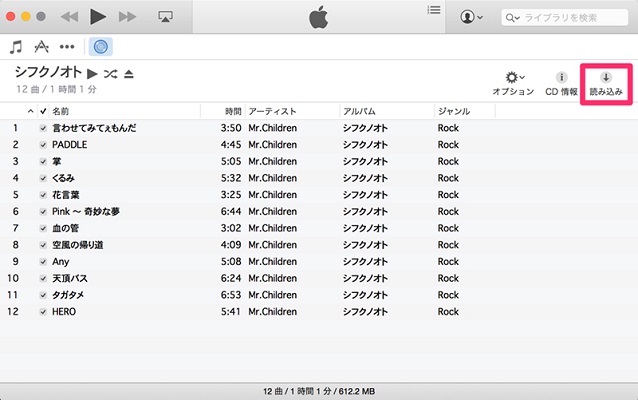The width and height of the screenshot is (638, 400).
Task: Uncheck the Pink ～ 奇妙な夢 checkbox
Action: point(43,212)
